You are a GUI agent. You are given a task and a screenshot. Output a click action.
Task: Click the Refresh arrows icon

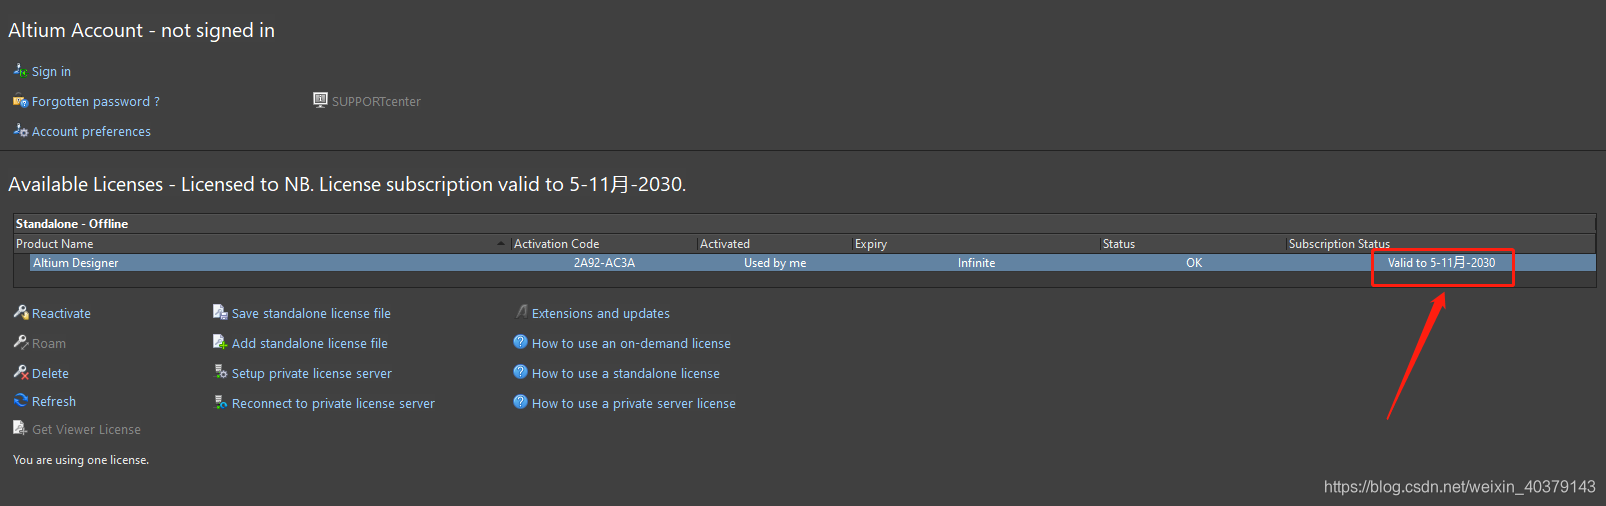(20, 400)
